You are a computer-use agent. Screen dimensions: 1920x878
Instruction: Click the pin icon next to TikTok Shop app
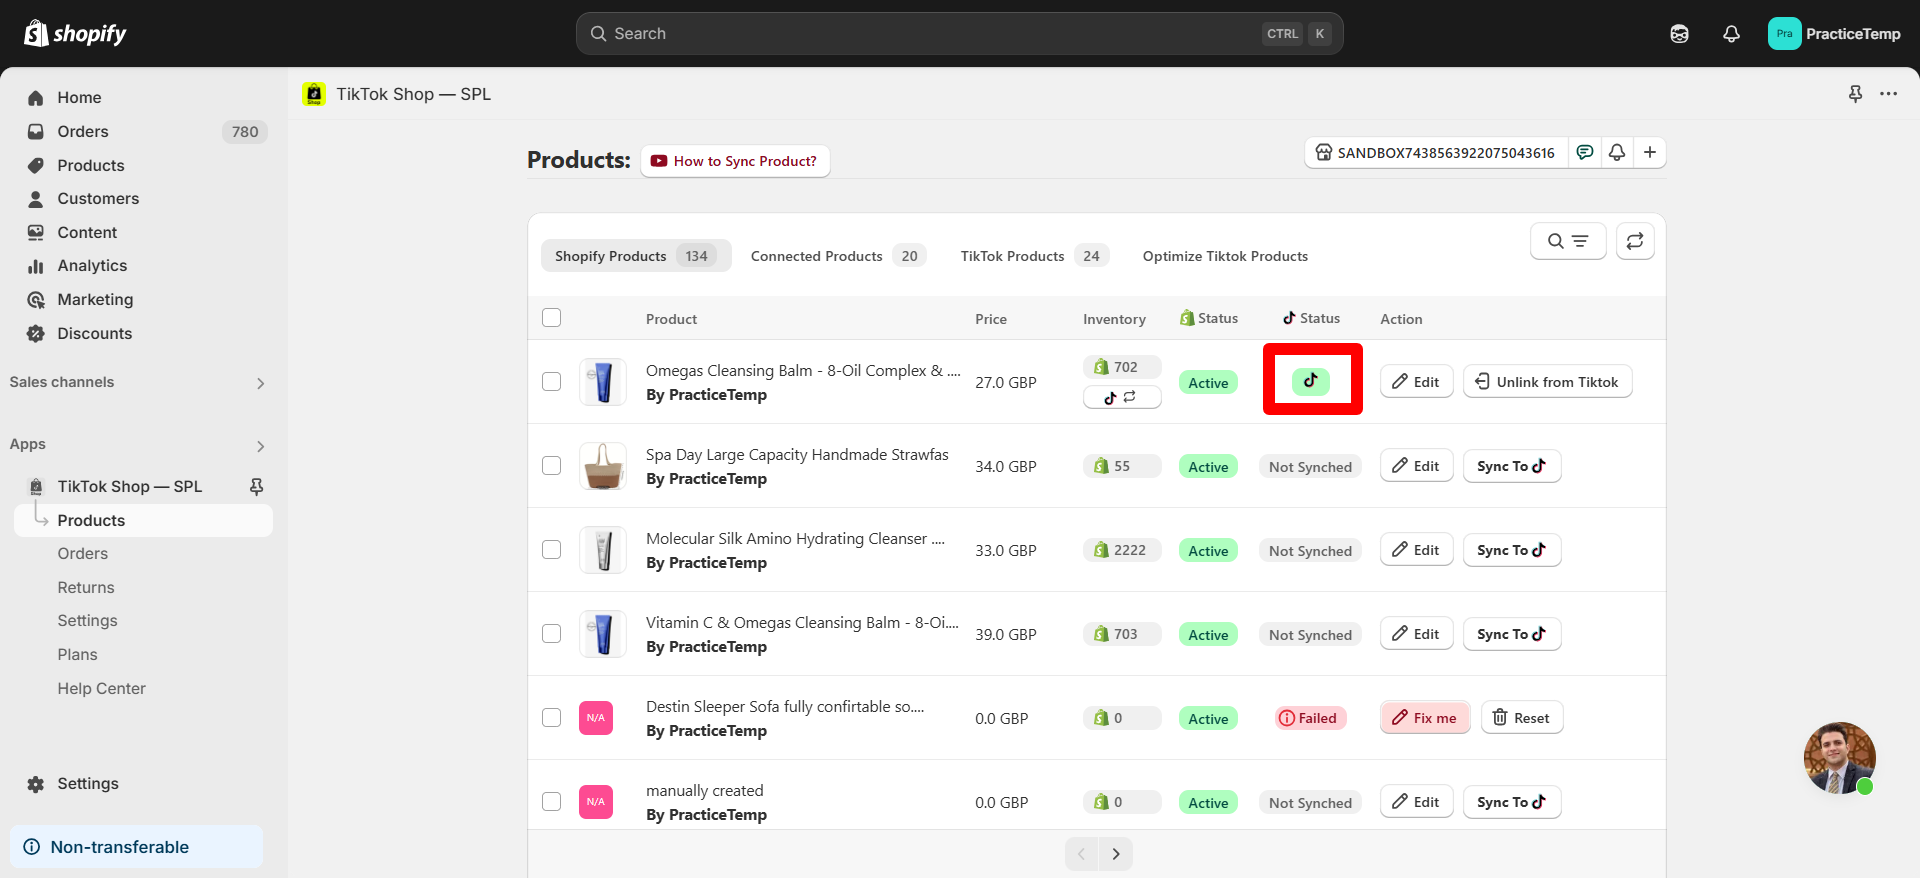(x=256, y=486)
